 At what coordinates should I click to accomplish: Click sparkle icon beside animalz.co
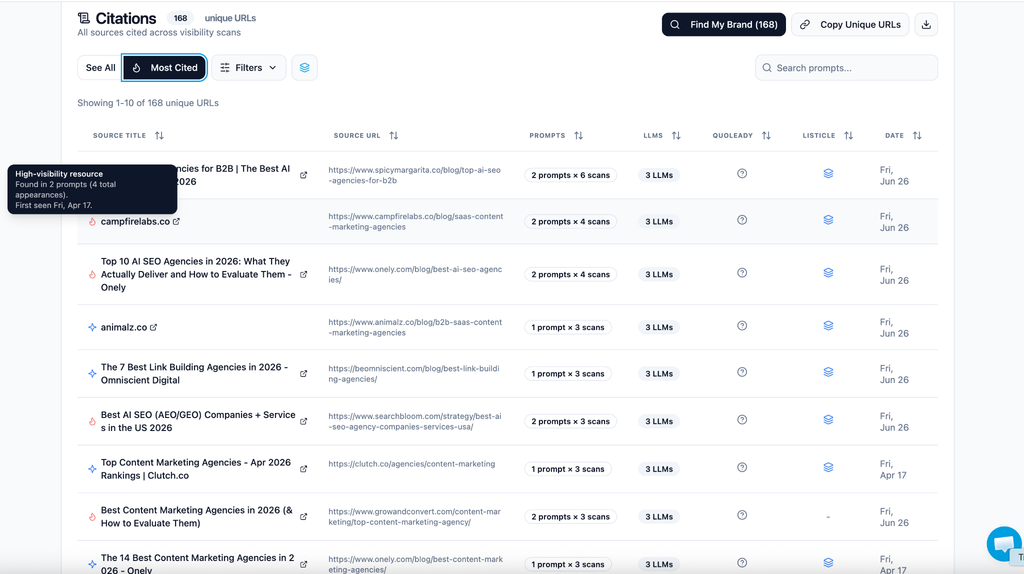tap(92, 327)
